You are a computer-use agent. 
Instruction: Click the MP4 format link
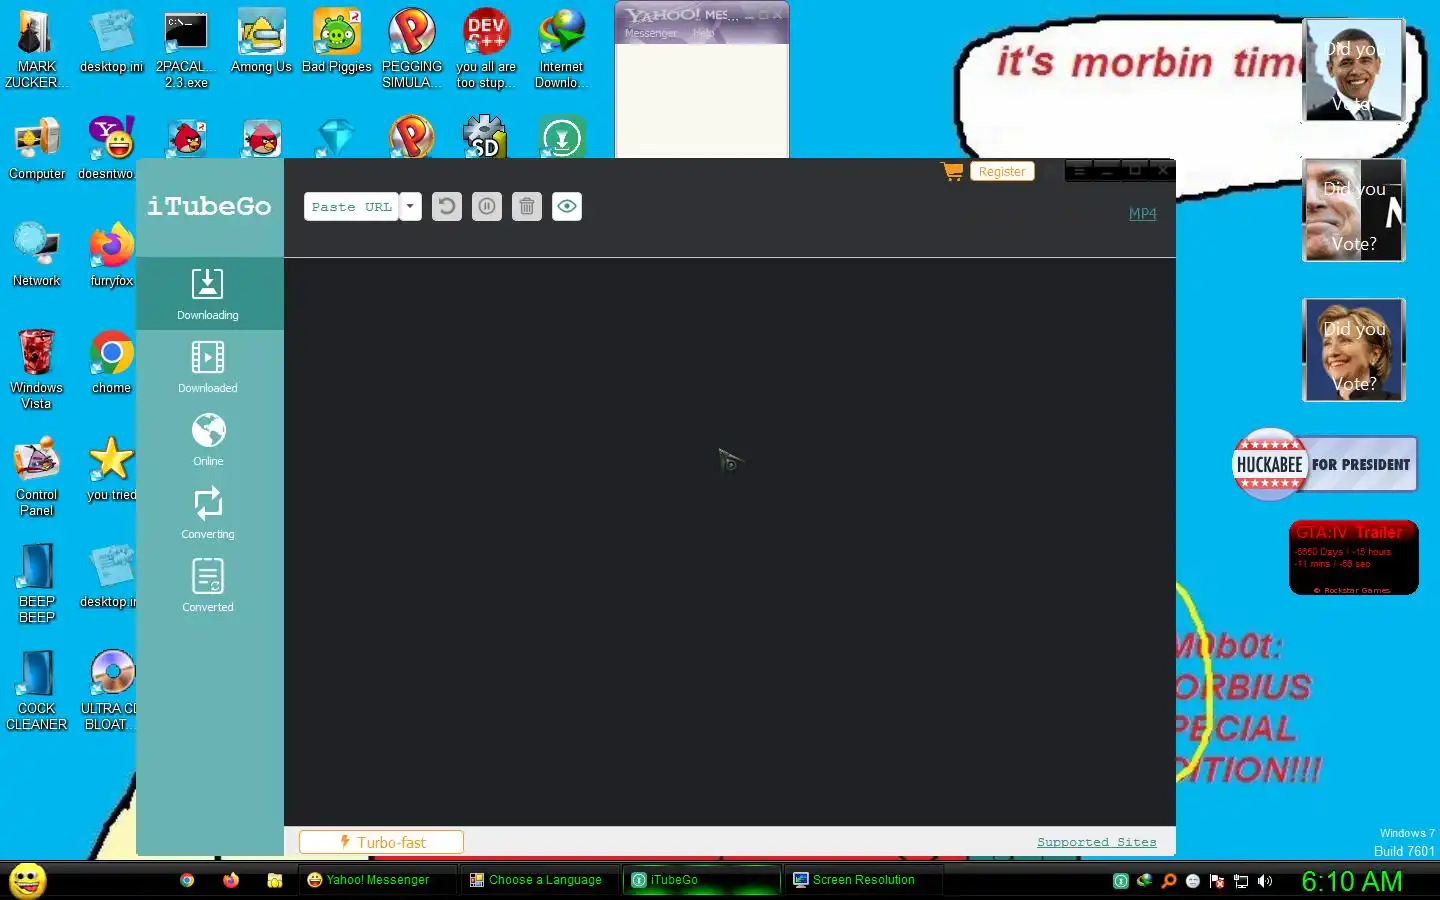pyautogui.click(x=1142, y=214)
